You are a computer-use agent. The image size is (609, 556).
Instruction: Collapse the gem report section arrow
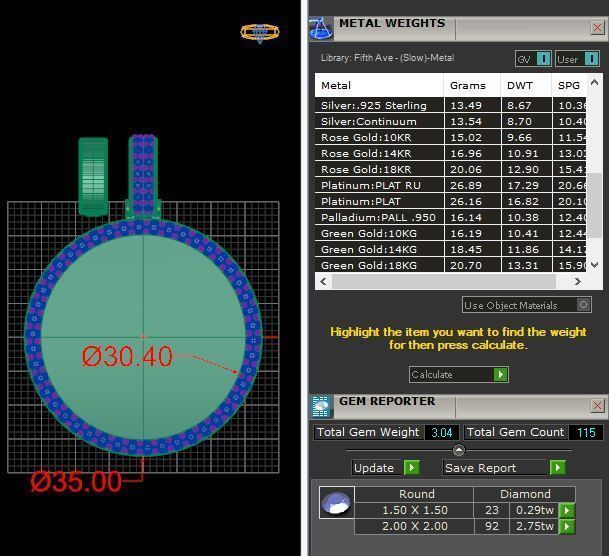coord(459,450)
